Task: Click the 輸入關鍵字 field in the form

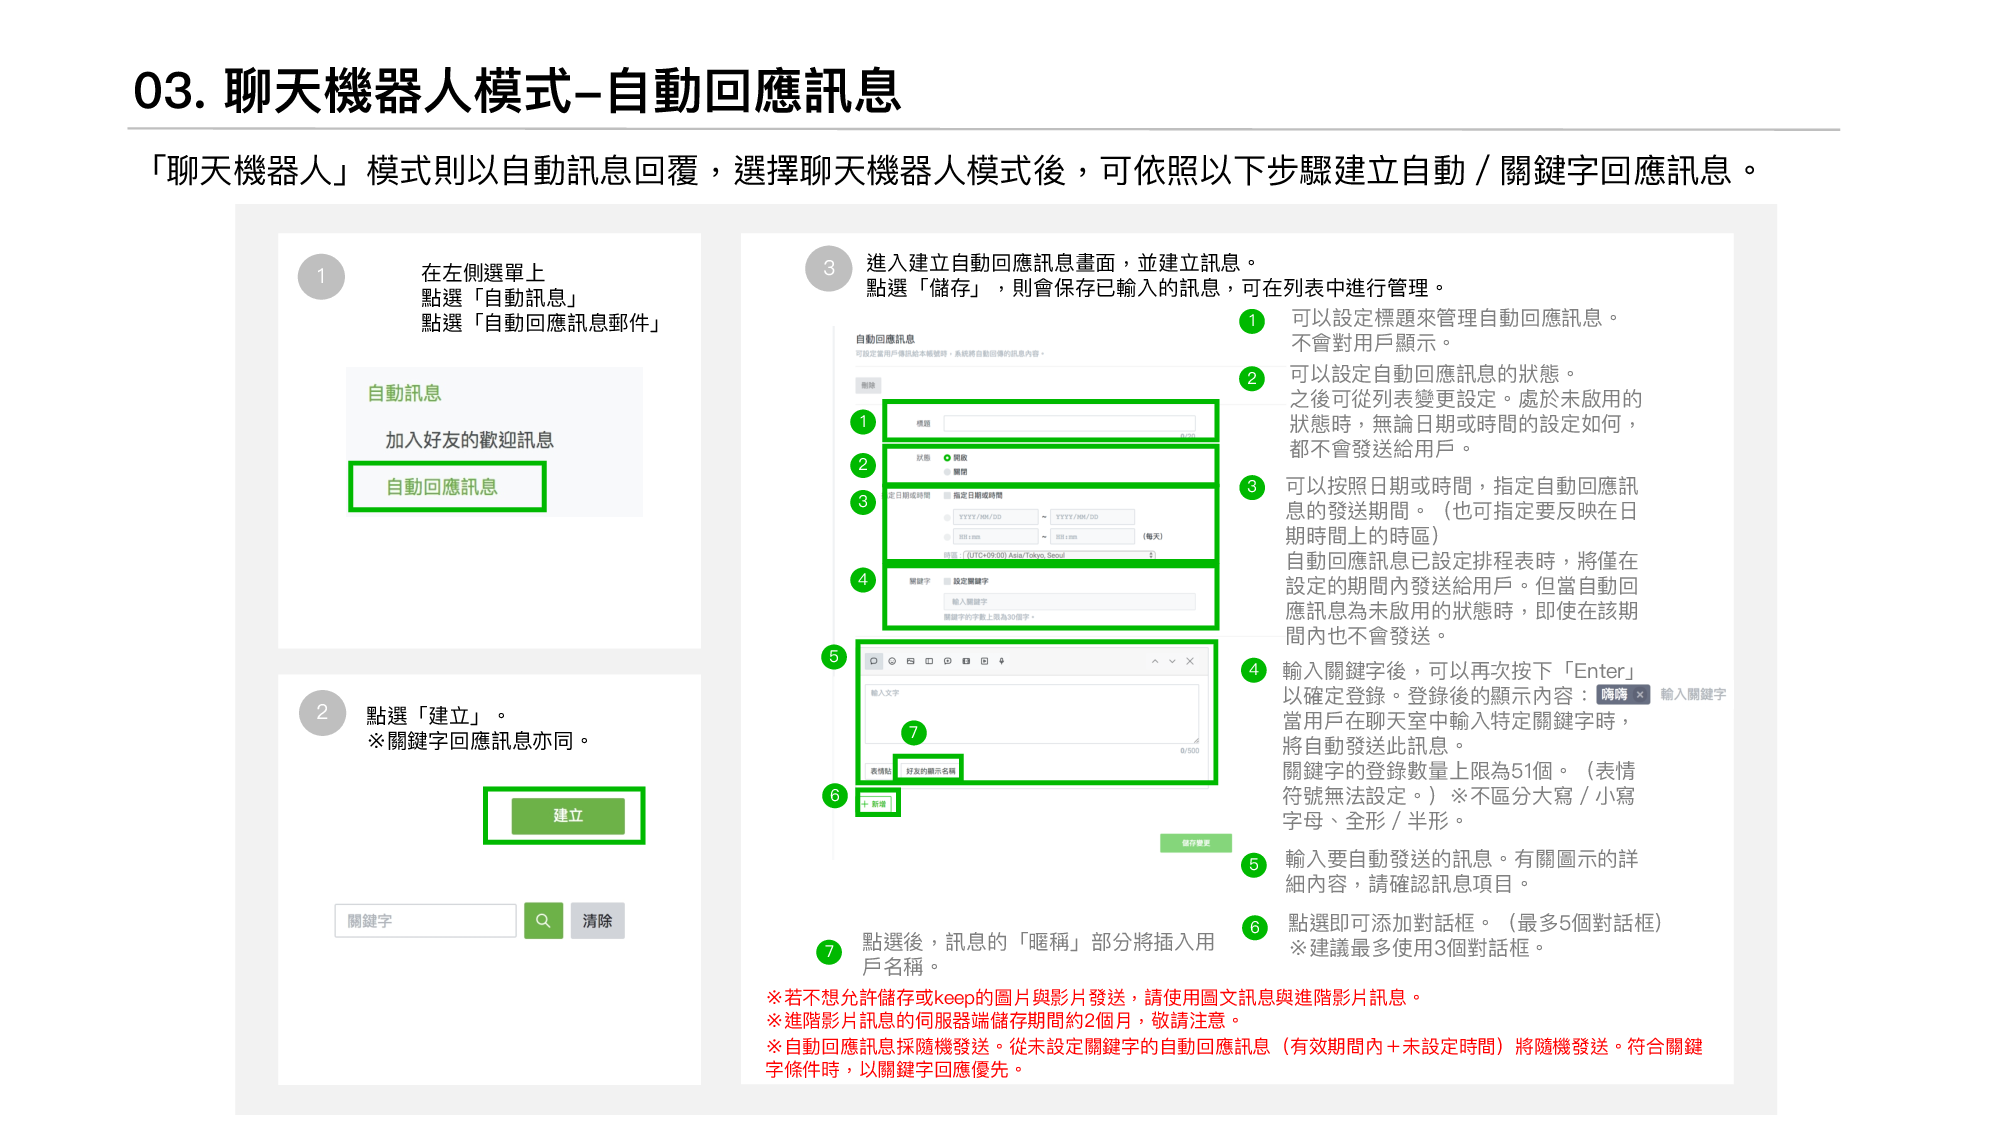Action: [x=1069, y=601]
